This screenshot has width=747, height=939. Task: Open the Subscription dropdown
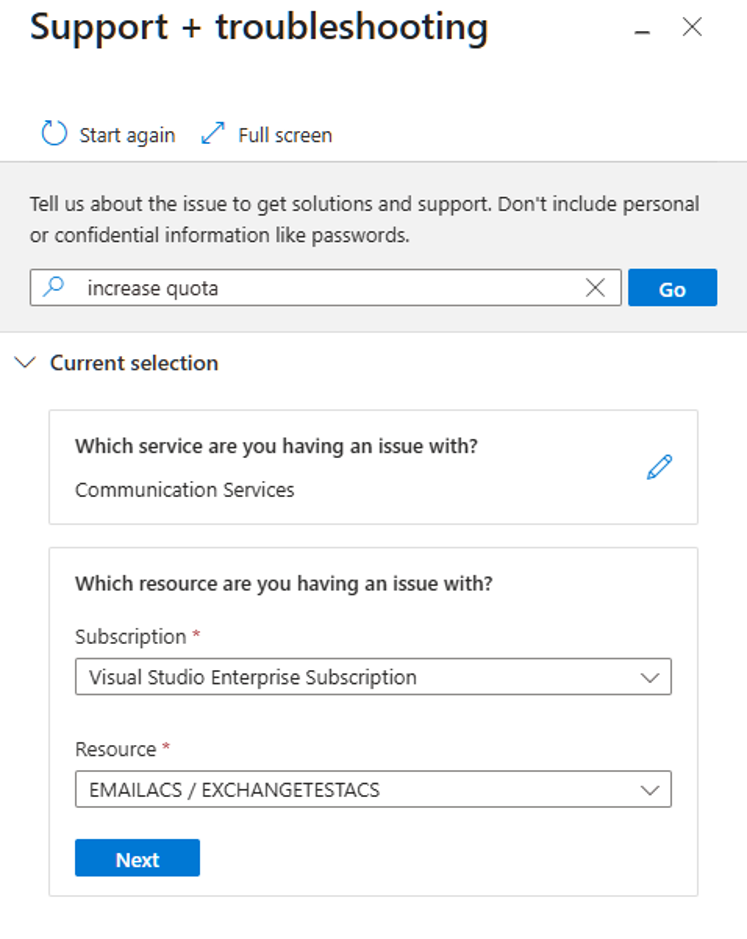click(373, 677)
